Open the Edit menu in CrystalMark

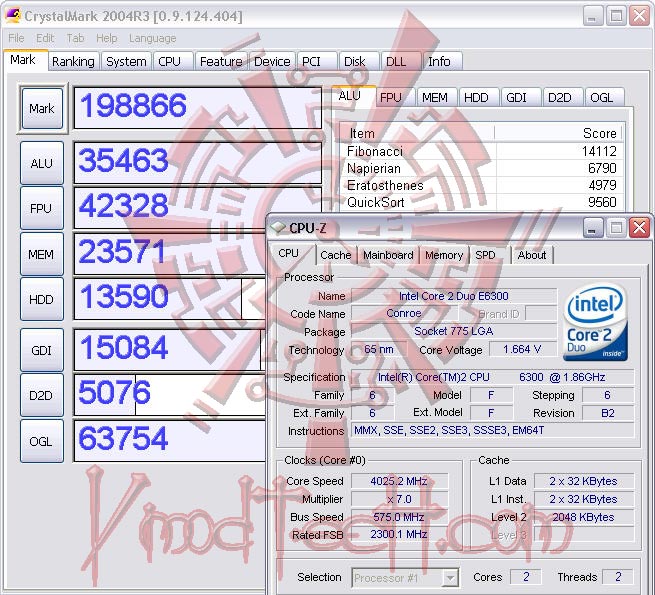click(x=45, y=38)
